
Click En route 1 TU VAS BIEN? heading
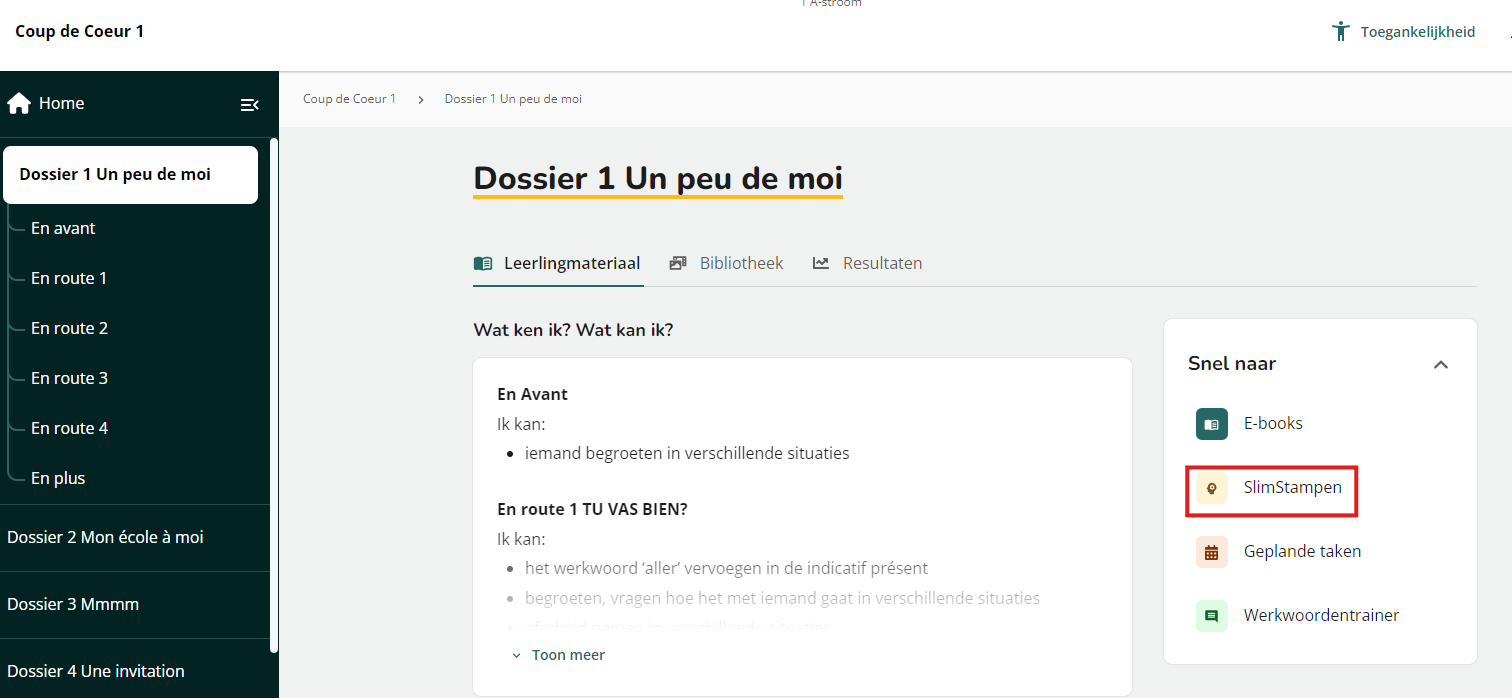click(x=592, y=510)
